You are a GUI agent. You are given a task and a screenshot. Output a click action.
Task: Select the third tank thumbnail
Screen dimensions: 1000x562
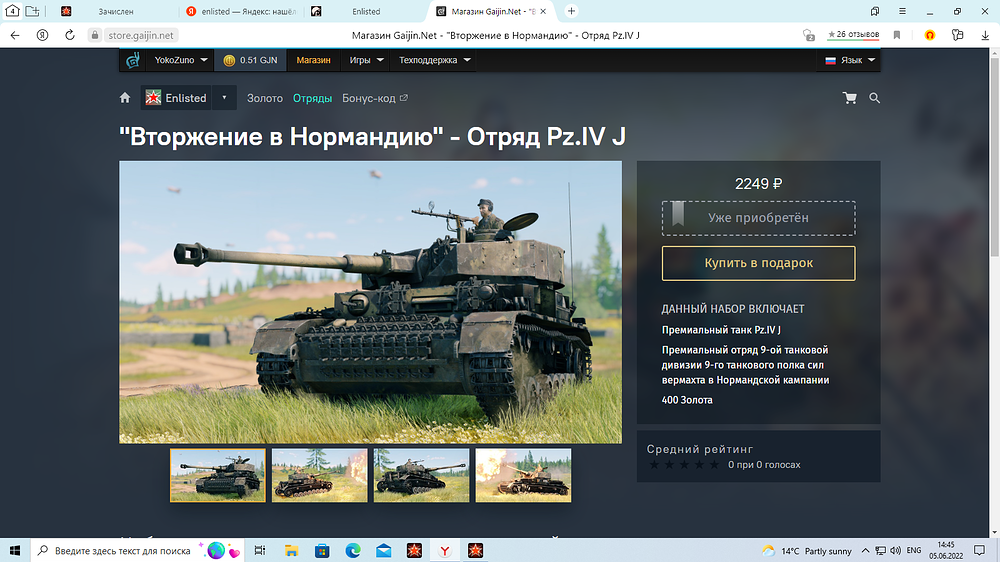pos(422,475)
